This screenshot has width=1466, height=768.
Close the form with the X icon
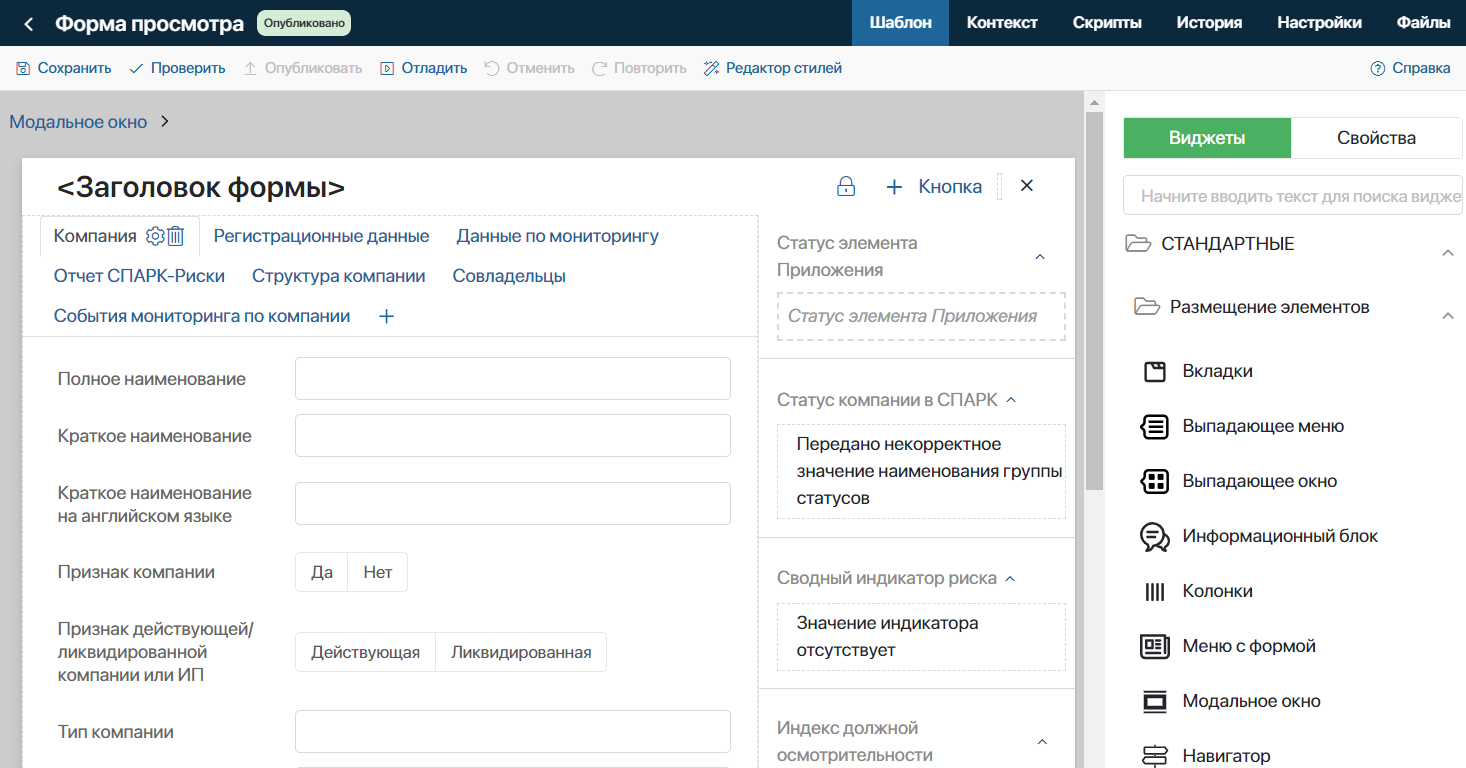1026,186
